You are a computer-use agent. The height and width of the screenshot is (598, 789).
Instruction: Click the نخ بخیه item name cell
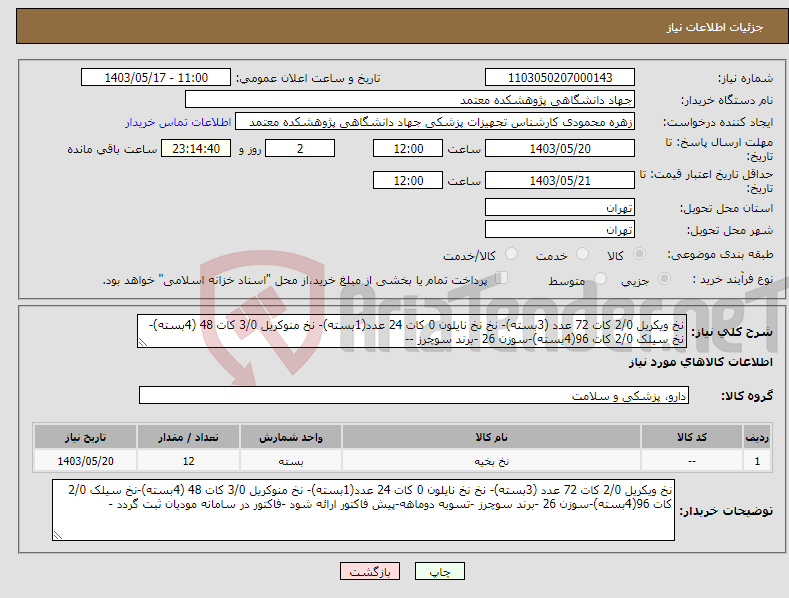coord(491,461)
